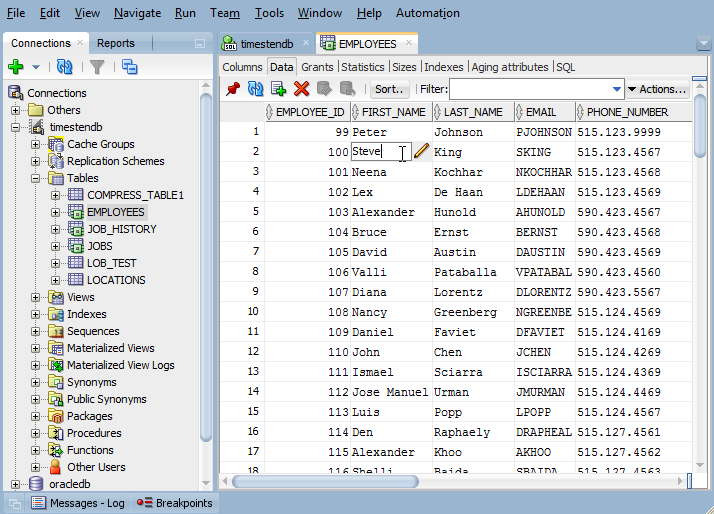Rollback changes icon in data toolbar
Viewport: 714px width, 514px height.
[x=347, y=88]
